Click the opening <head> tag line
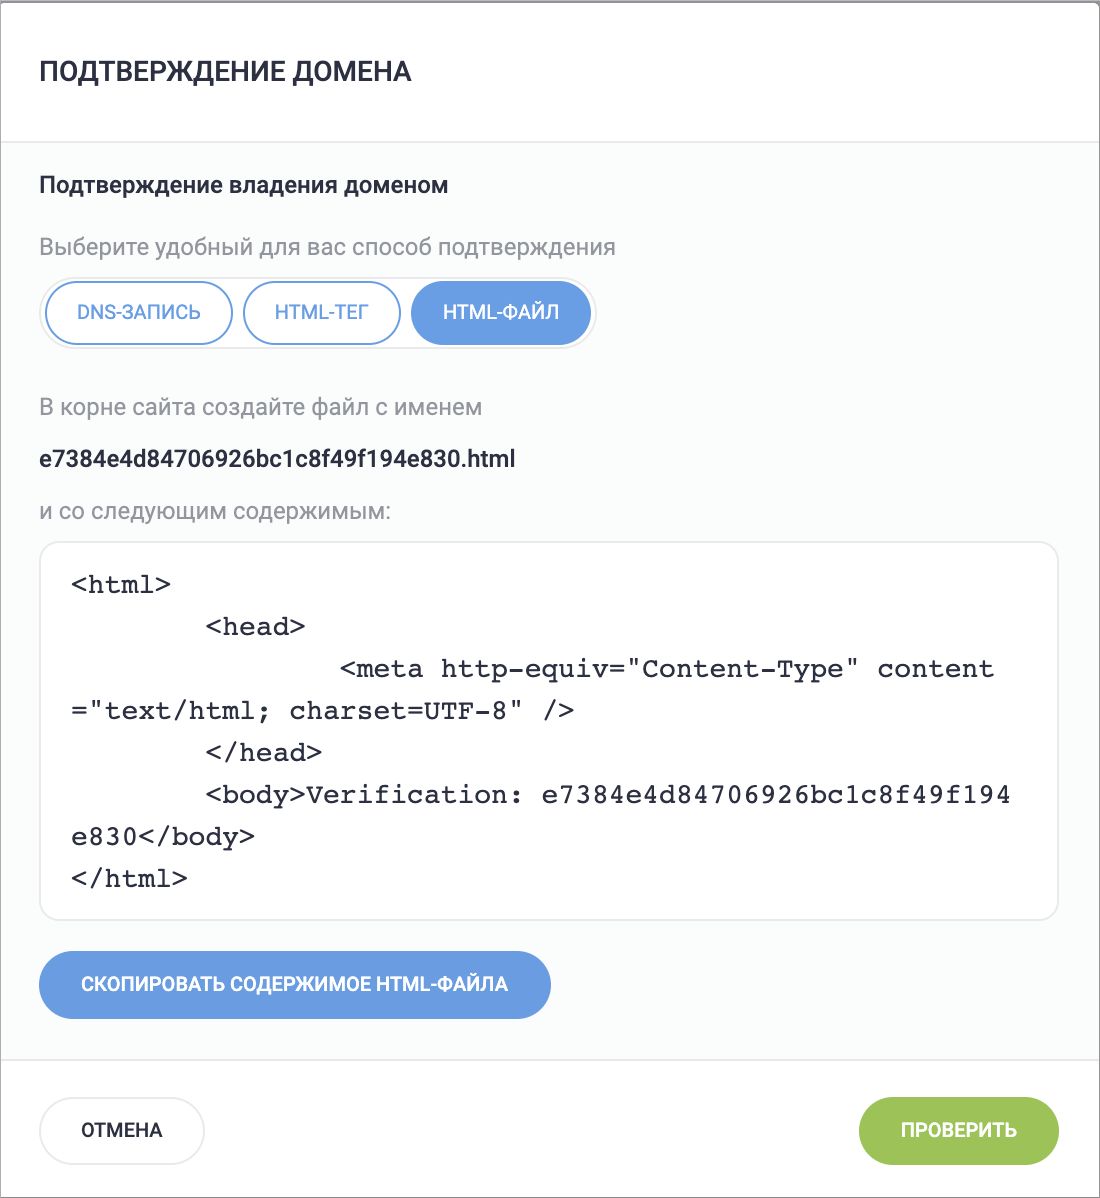Image resolution: width=1100 pixels, height=1198 pixels. pos(255,627)
